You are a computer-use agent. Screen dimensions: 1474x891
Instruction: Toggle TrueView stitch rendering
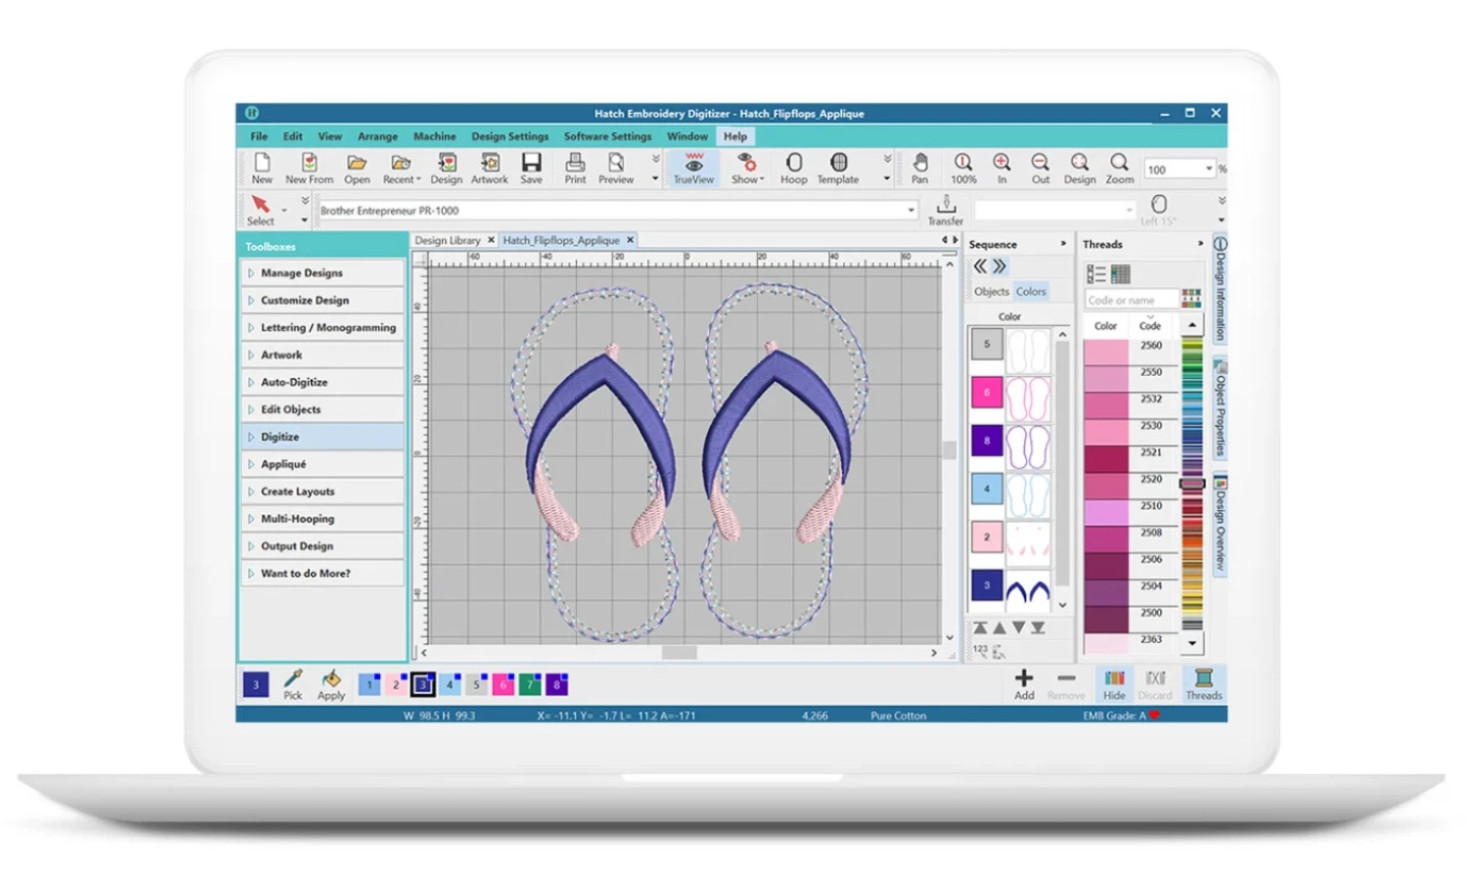click(x=694, y=167)
